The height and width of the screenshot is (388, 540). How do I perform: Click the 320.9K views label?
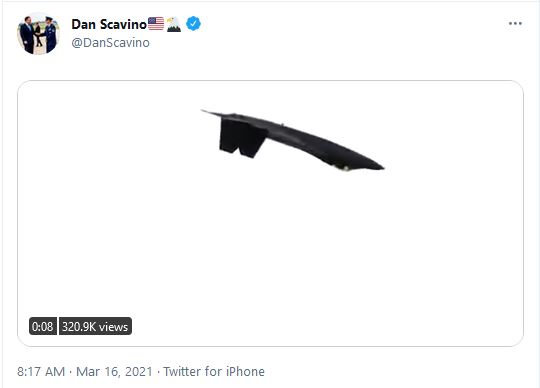click(x=95, y=326)
